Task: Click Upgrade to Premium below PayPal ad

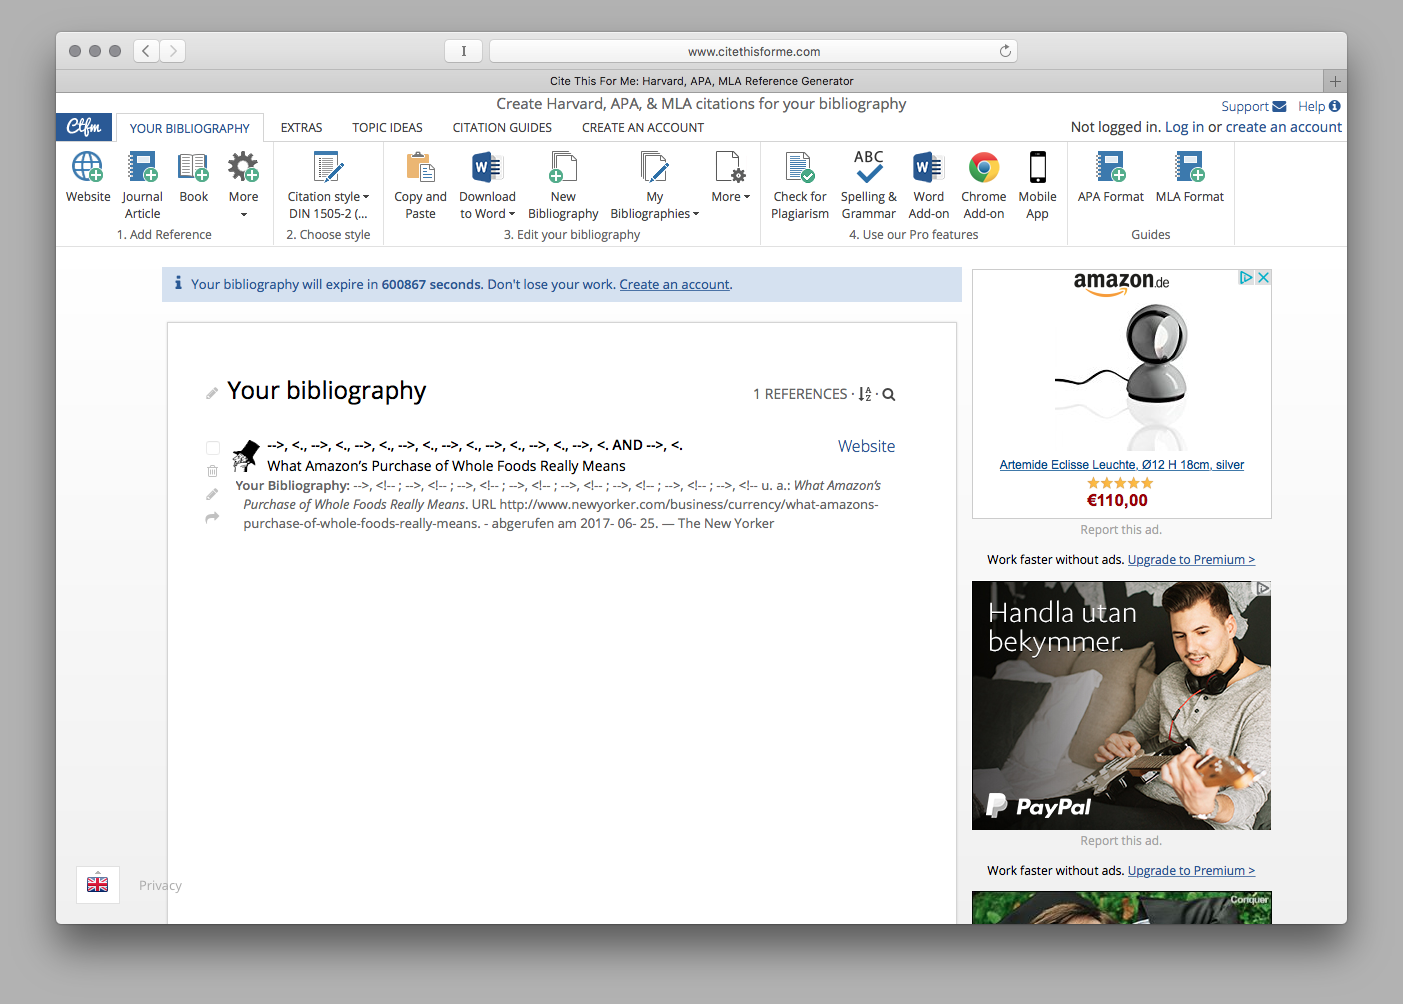Action: (1191, 871)
